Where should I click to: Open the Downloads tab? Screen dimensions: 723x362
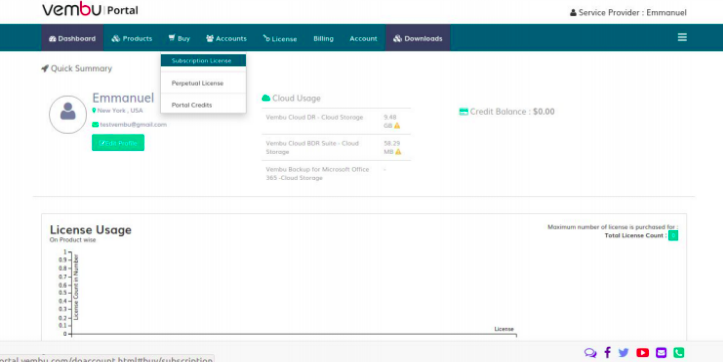[418, 38]
